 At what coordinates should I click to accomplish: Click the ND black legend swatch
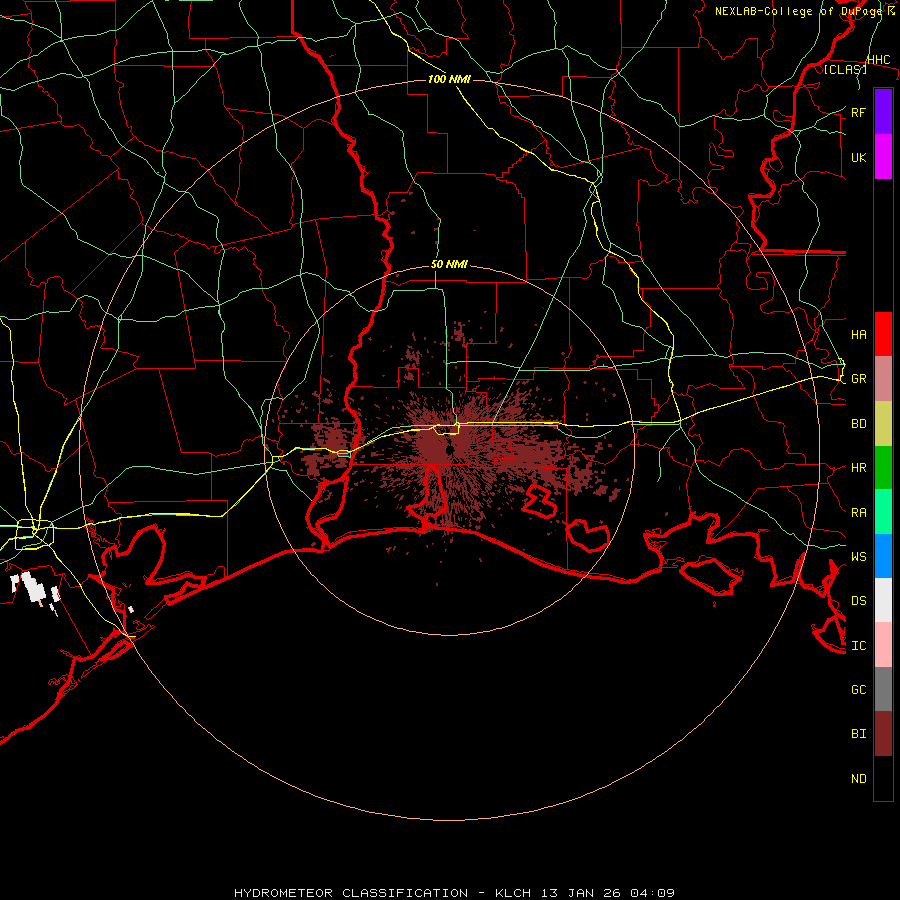pyautogui.click(x=883, y=778)
